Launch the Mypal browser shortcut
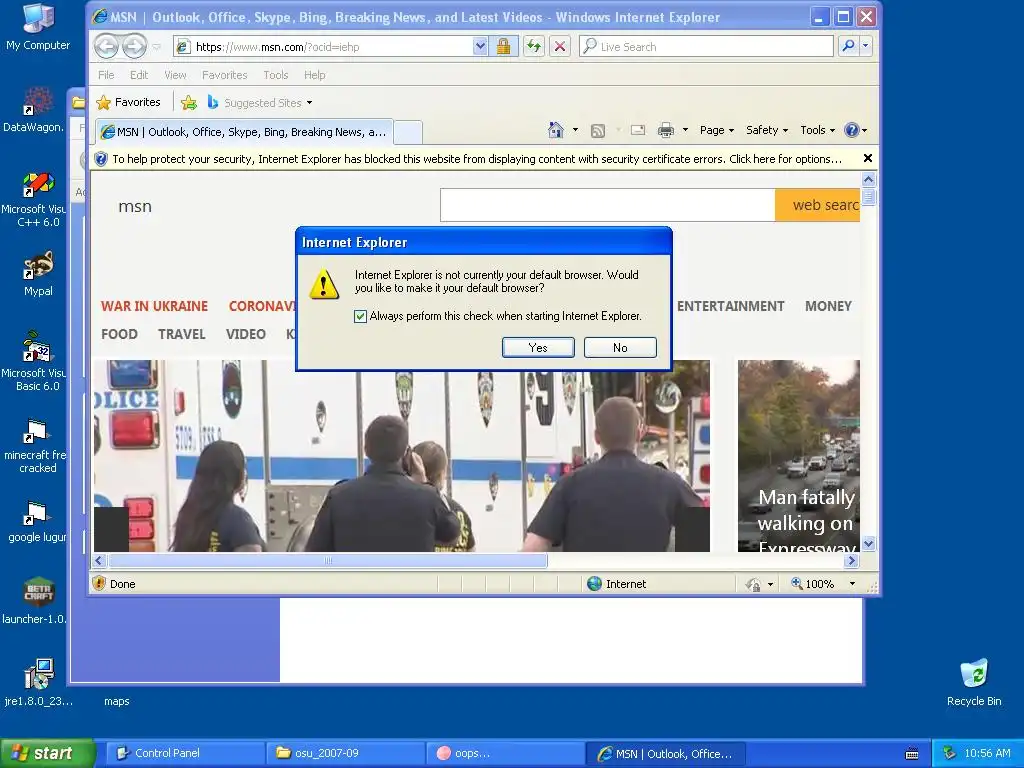 [38, 274]
